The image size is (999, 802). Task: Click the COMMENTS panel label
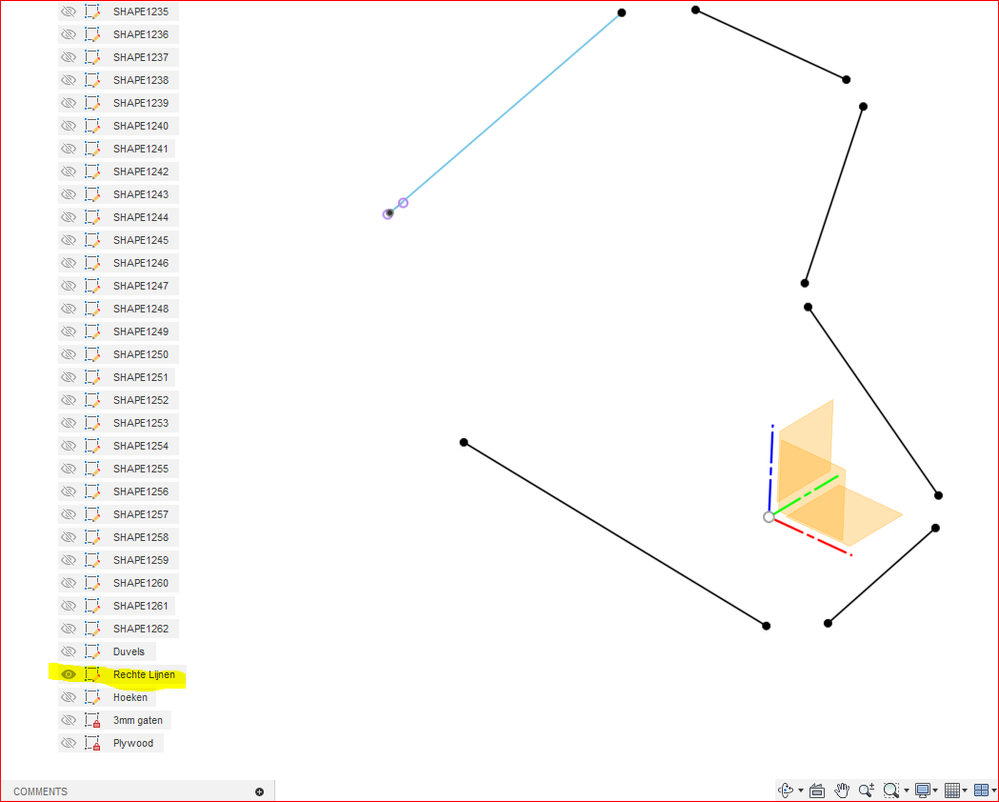[40, 792]
